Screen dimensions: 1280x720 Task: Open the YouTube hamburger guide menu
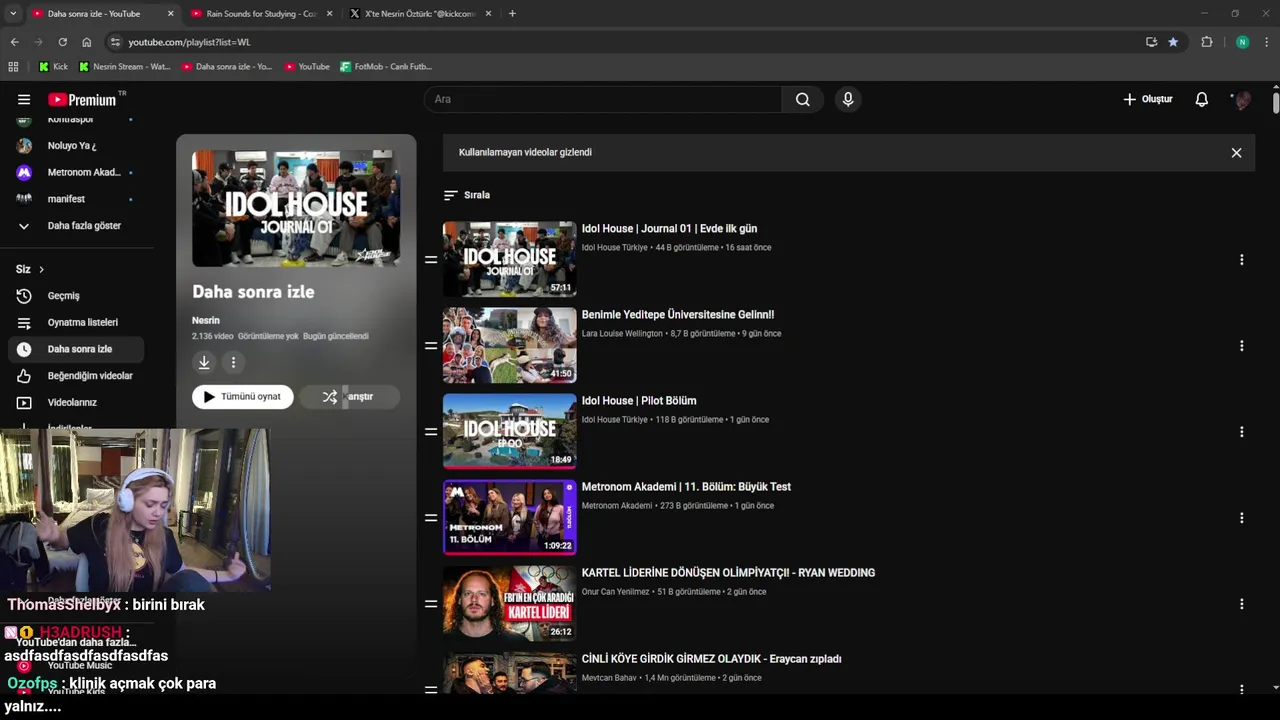[x=24, y=99]
